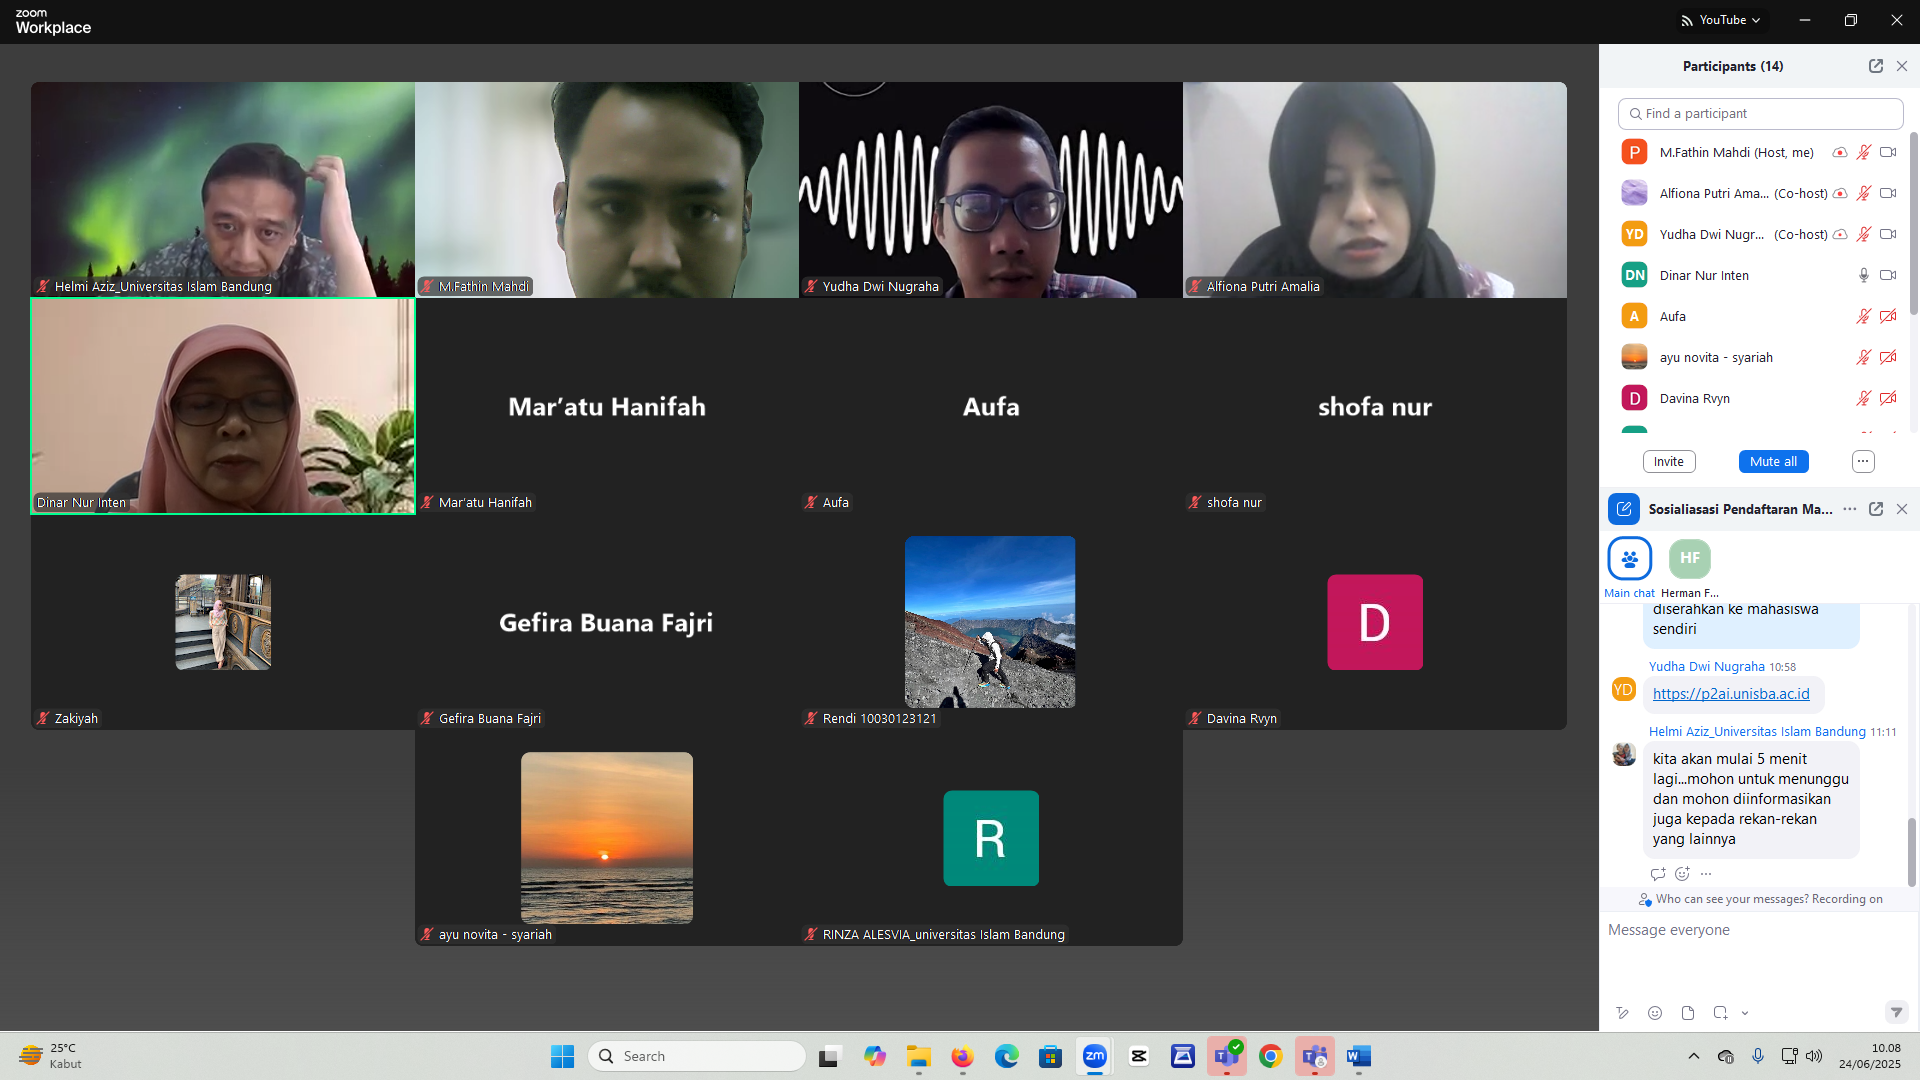This screenshot has width=1920, height=1080.
Task: Click the Zakiyah profile photo tile
Action: tap(223, 622)
